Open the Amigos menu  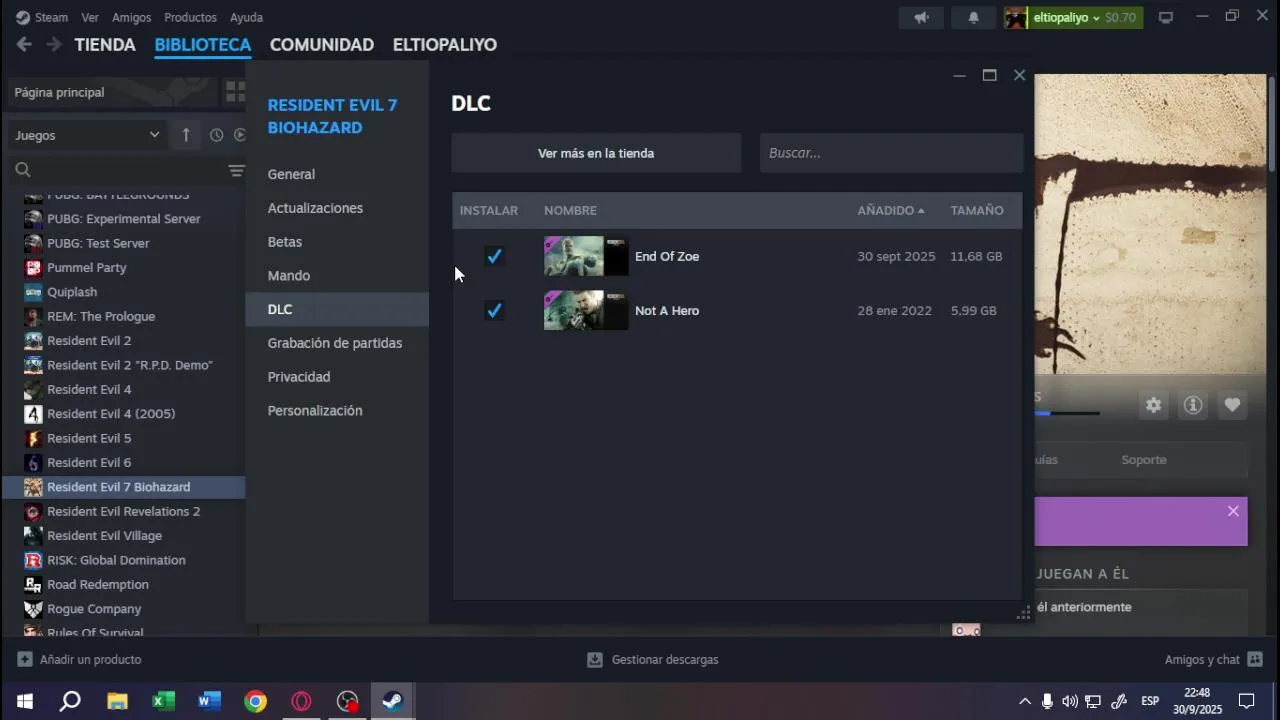(131, 17)
